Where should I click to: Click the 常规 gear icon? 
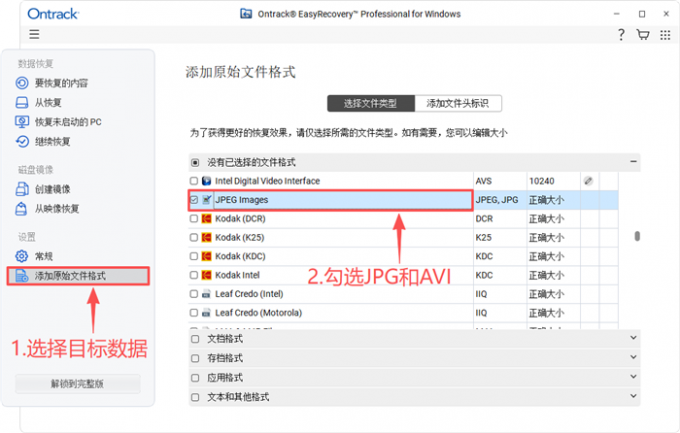coord(22,256)
